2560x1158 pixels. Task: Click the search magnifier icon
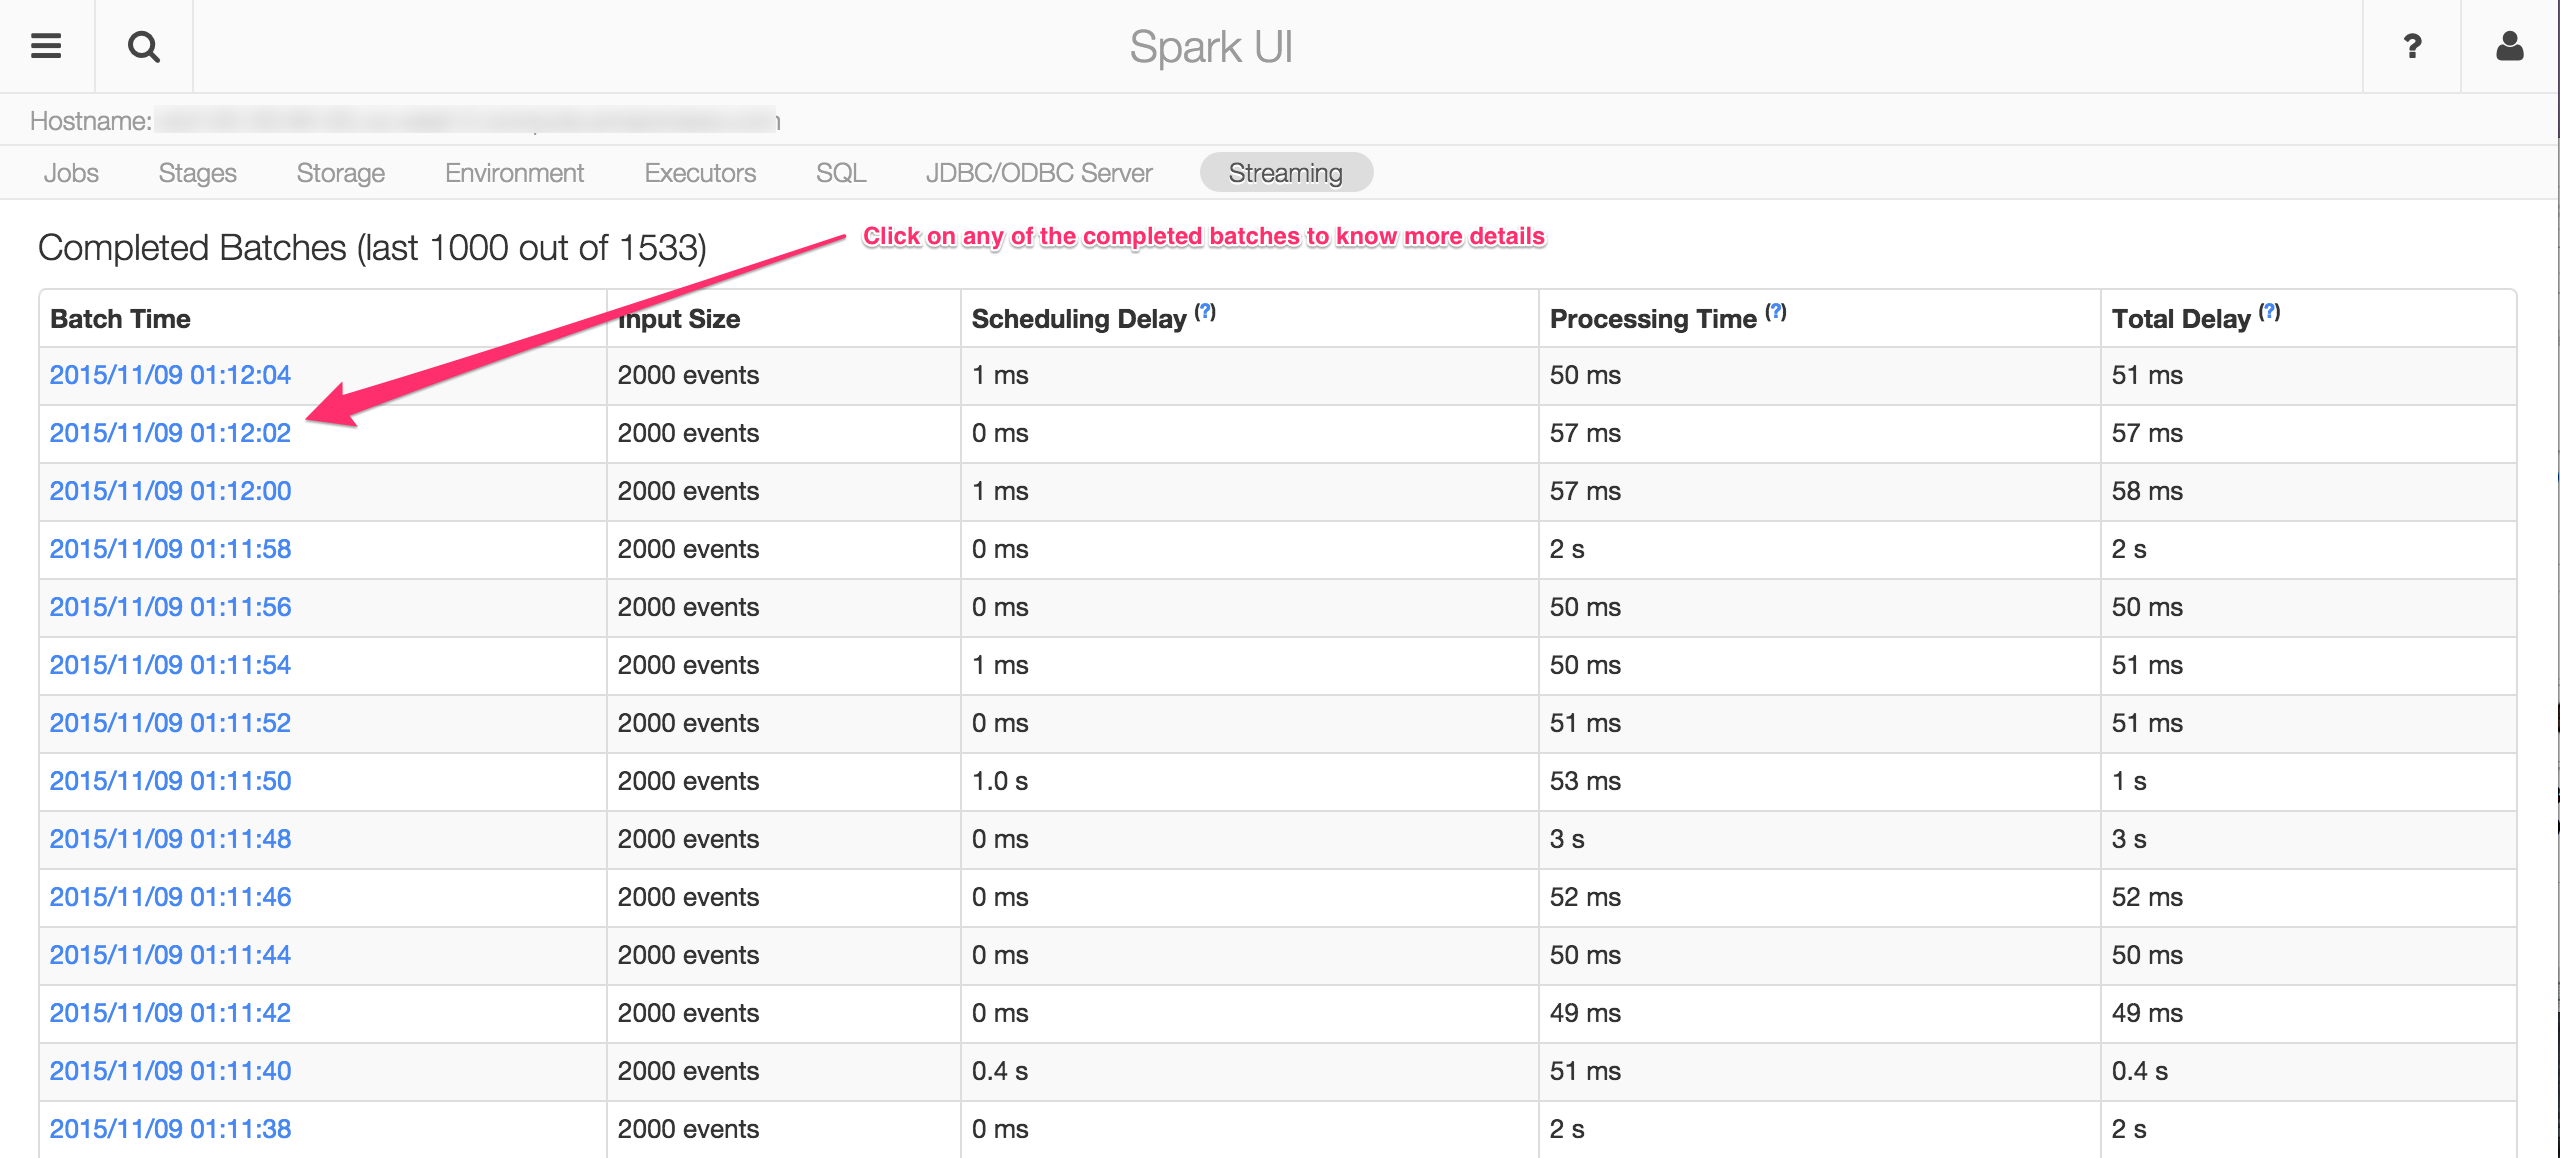[144, 46]
